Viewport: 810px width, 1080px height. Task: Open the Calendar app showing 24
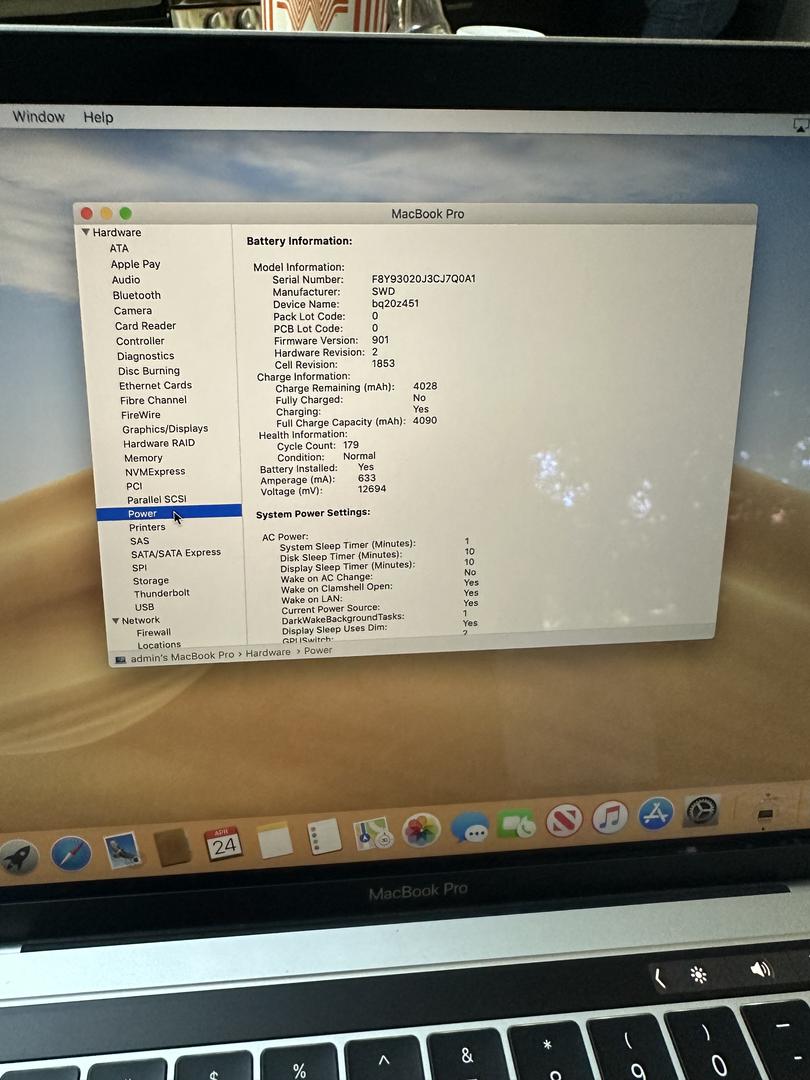coord(222,844)
